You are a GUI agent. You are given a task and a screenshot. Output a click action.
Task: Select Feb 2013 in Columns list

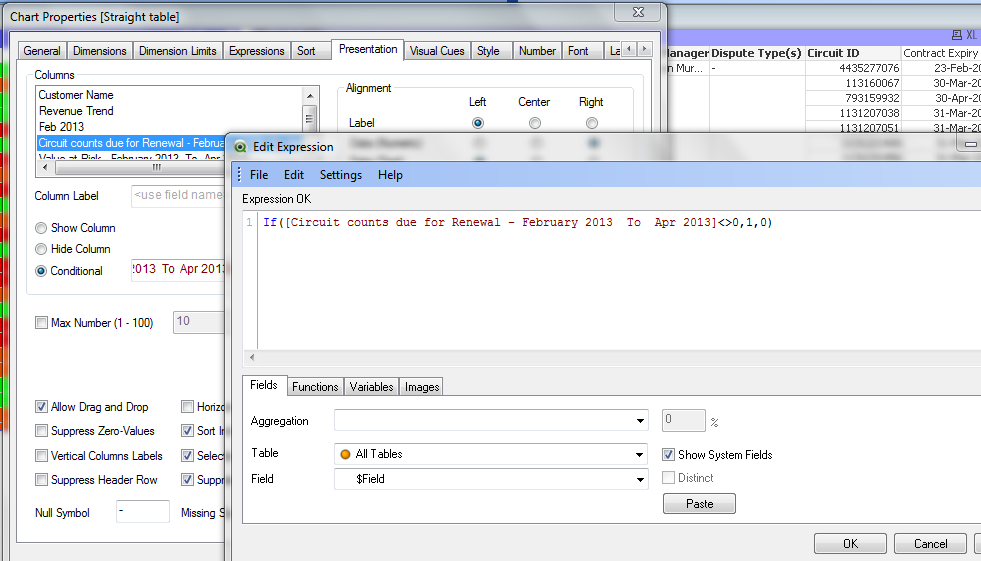point(61,126)
